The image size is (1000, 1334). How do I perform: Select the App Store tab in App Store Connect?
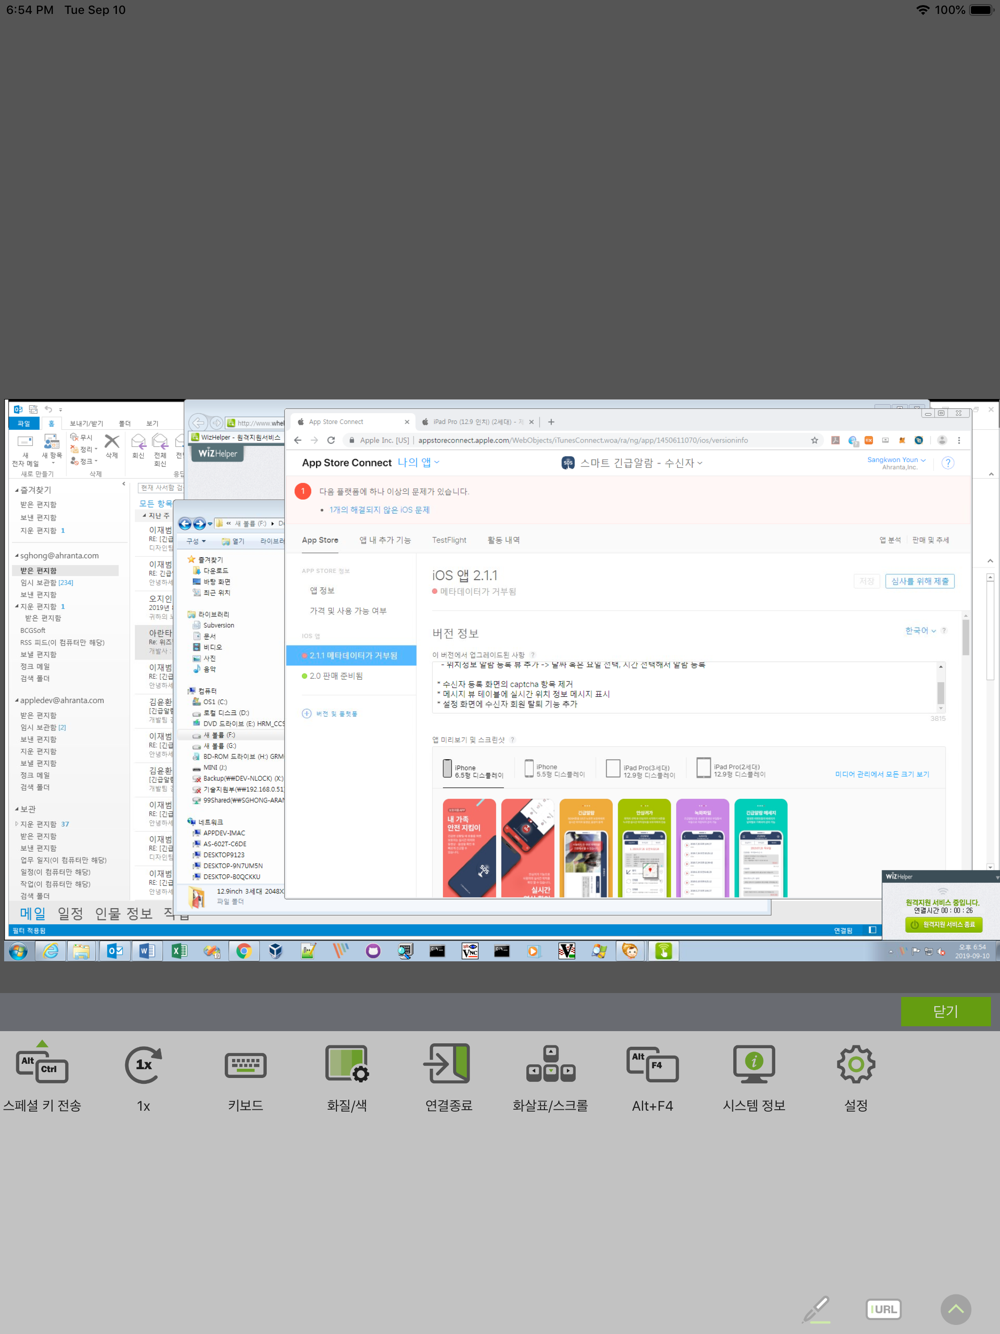click(320, 540)
